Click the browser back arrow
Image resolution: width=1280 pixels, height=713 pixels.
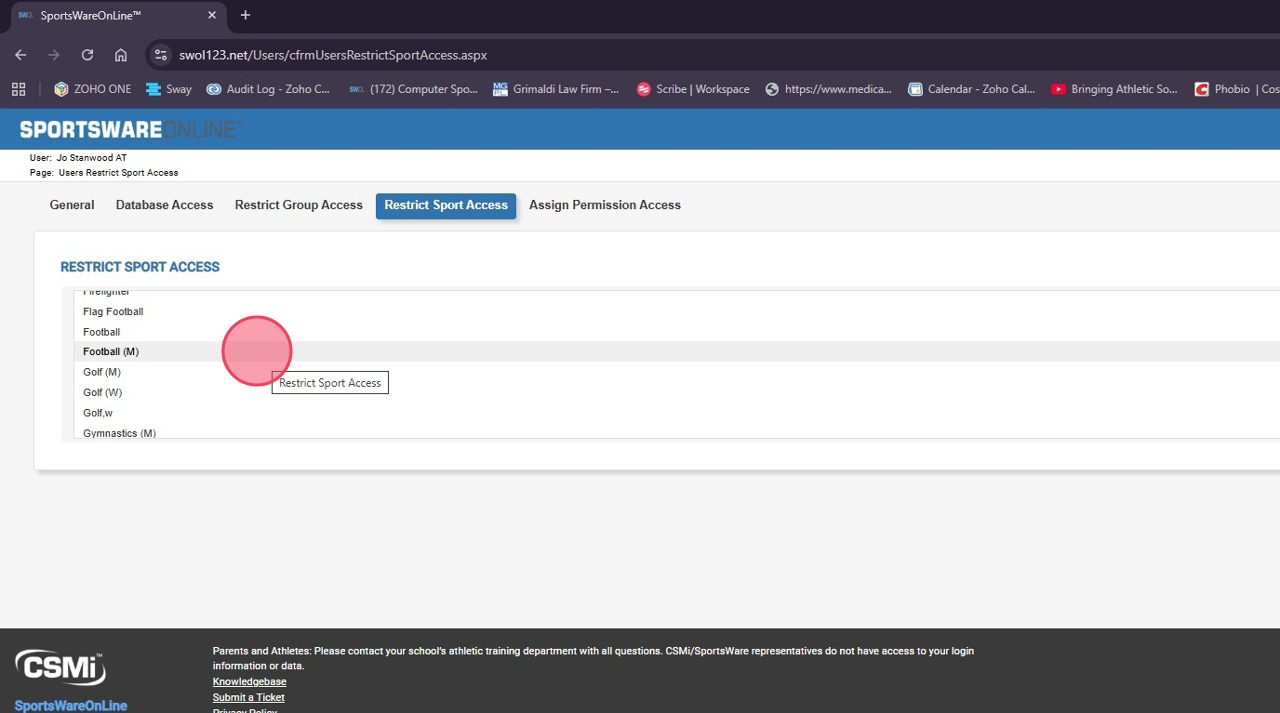[21, 55]
